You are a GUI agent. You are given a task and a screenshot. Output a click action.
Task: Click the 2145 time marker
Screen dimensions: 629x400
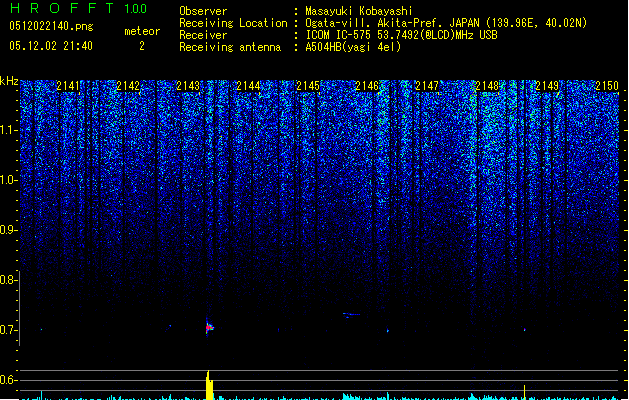308,86
